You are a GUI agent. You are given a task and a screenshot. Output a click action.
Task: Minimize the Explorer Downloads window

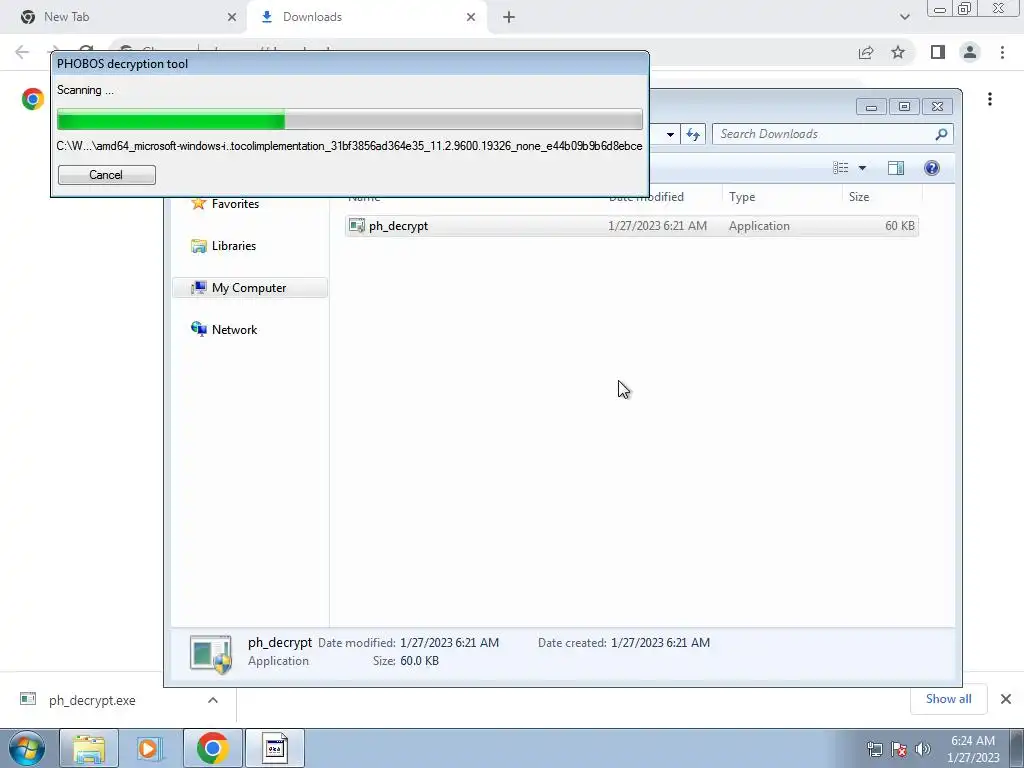point(871,107)
